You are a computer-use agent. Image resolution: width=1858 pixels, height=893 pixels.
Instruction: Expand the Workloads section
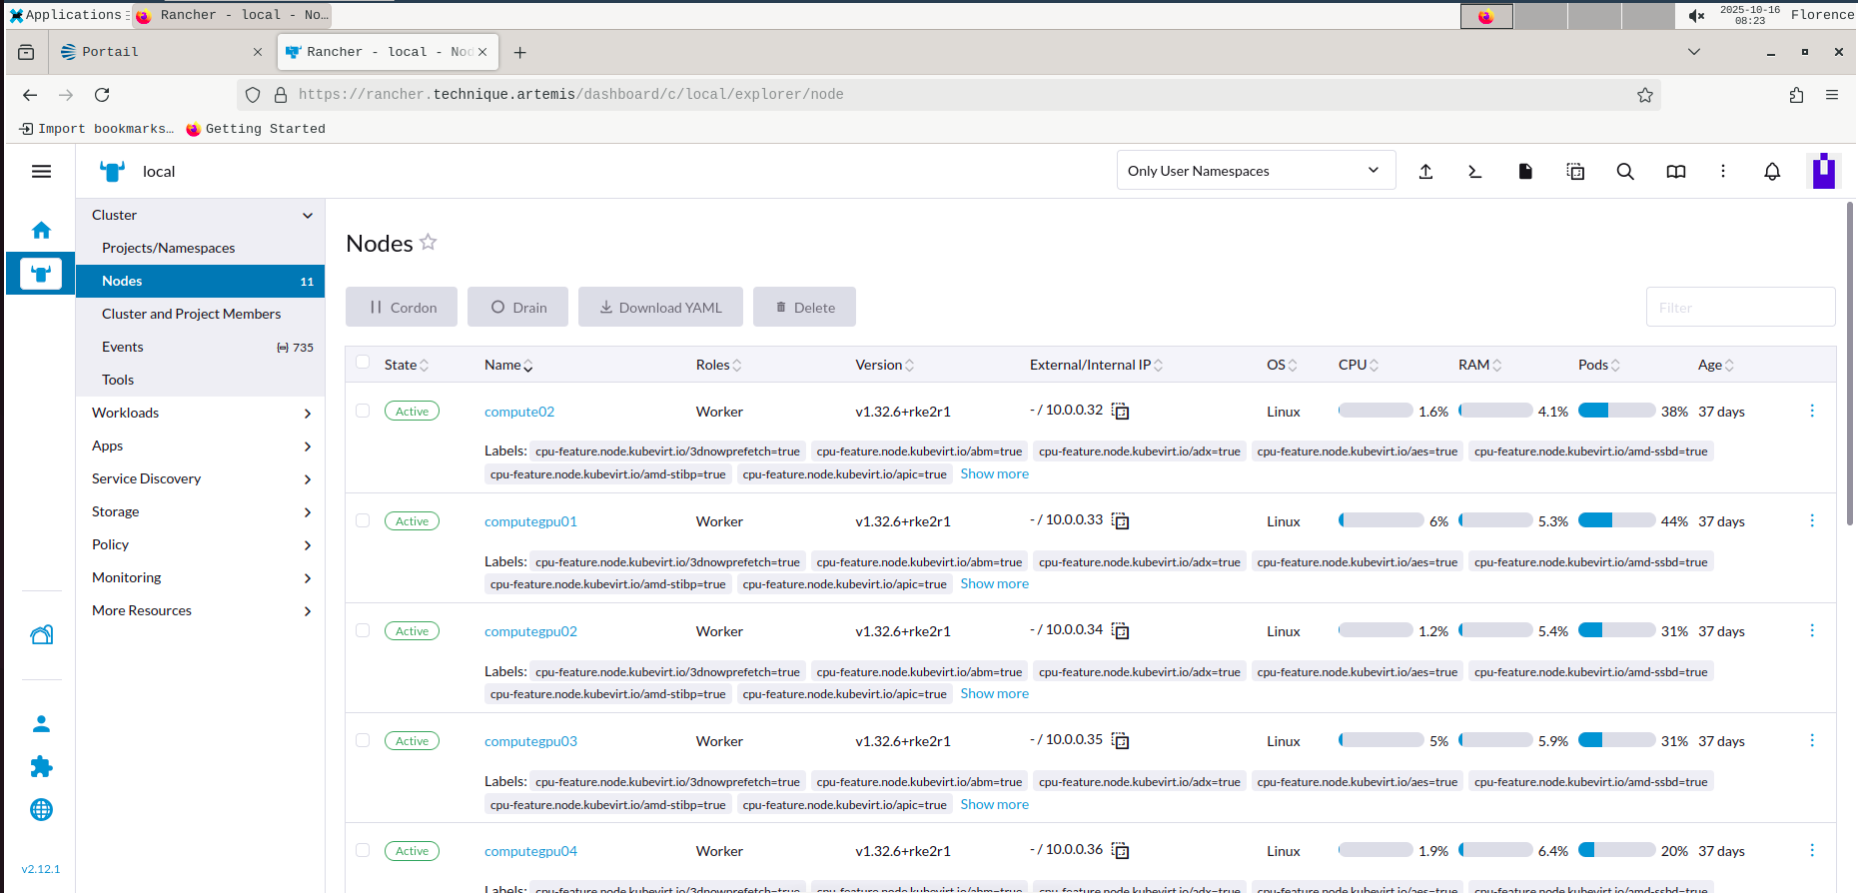(x=307, y=413)
